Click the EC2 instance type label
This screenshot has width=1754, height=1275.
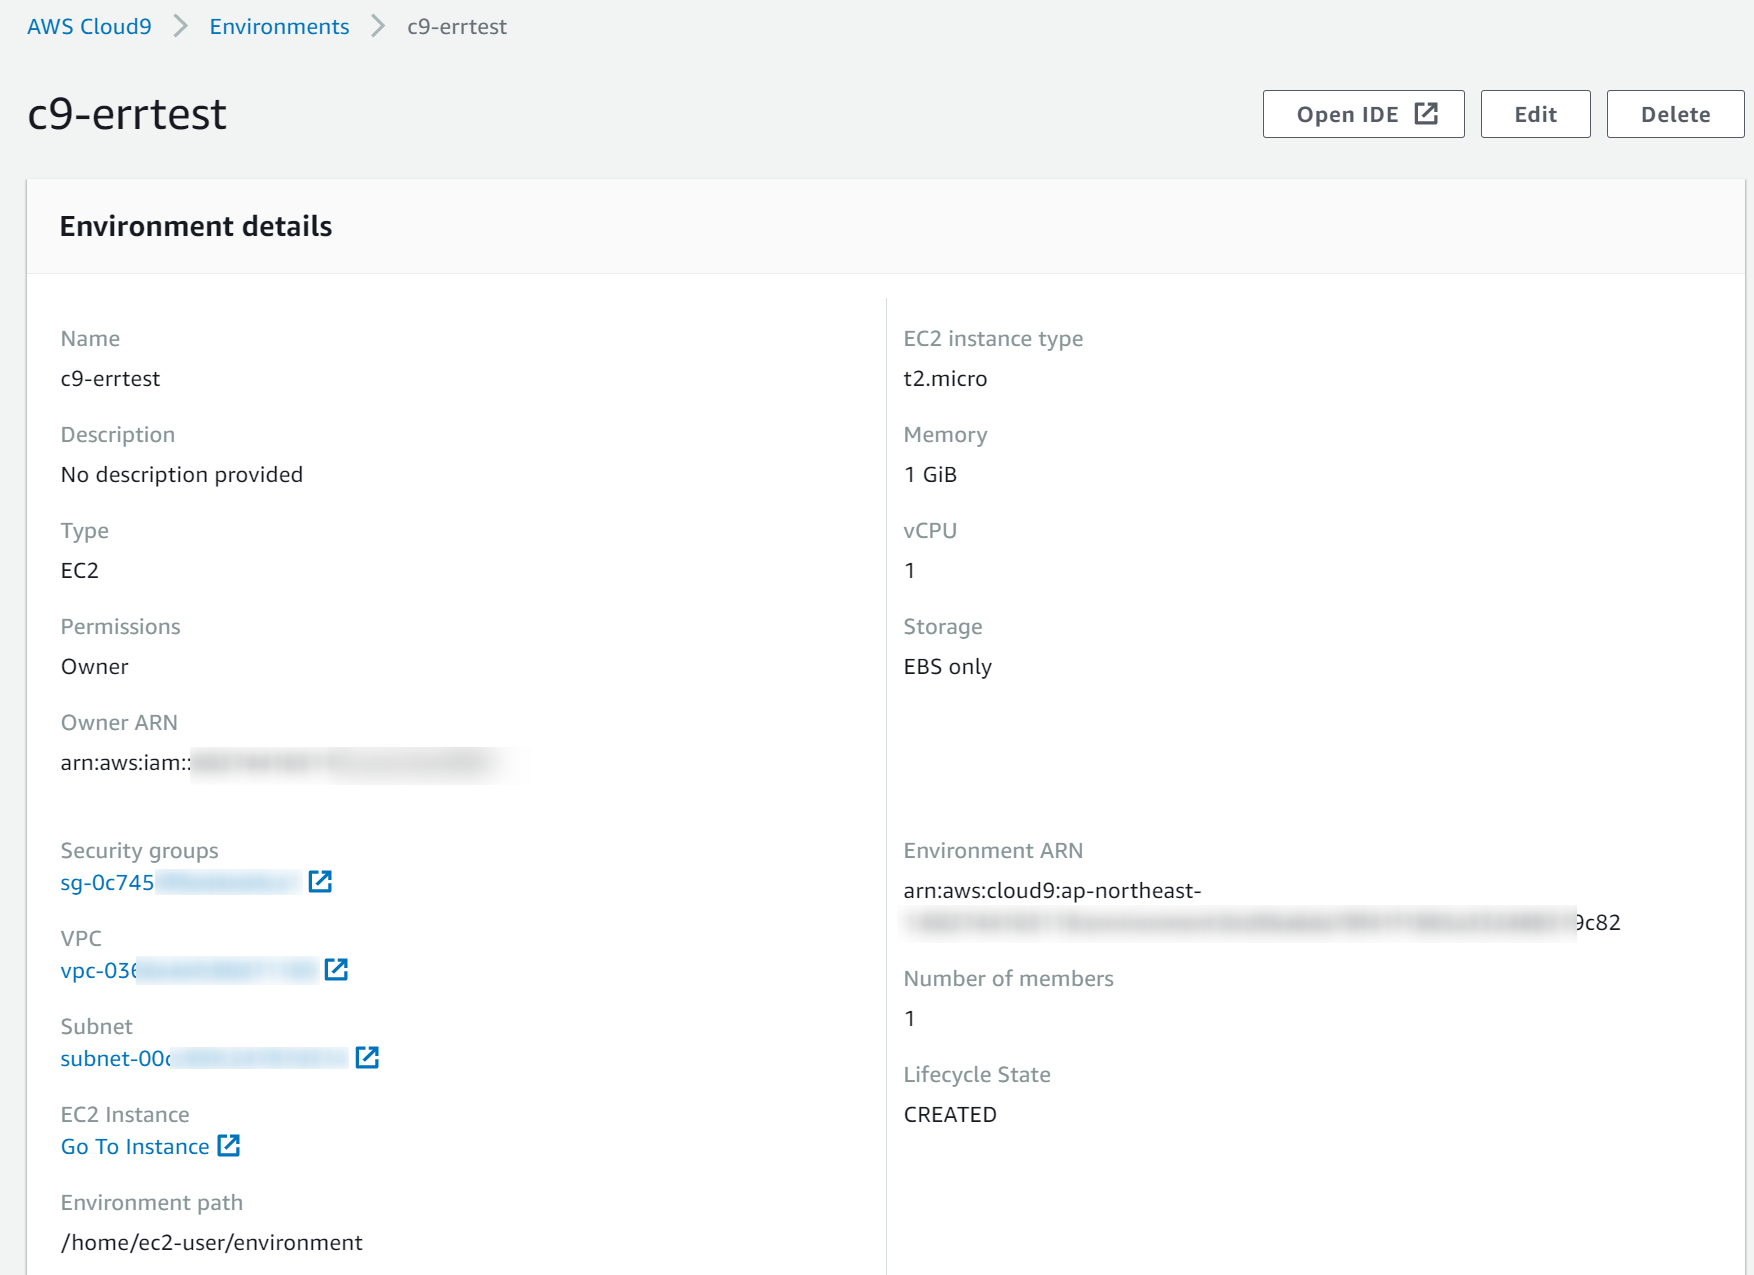click(993, 338)
